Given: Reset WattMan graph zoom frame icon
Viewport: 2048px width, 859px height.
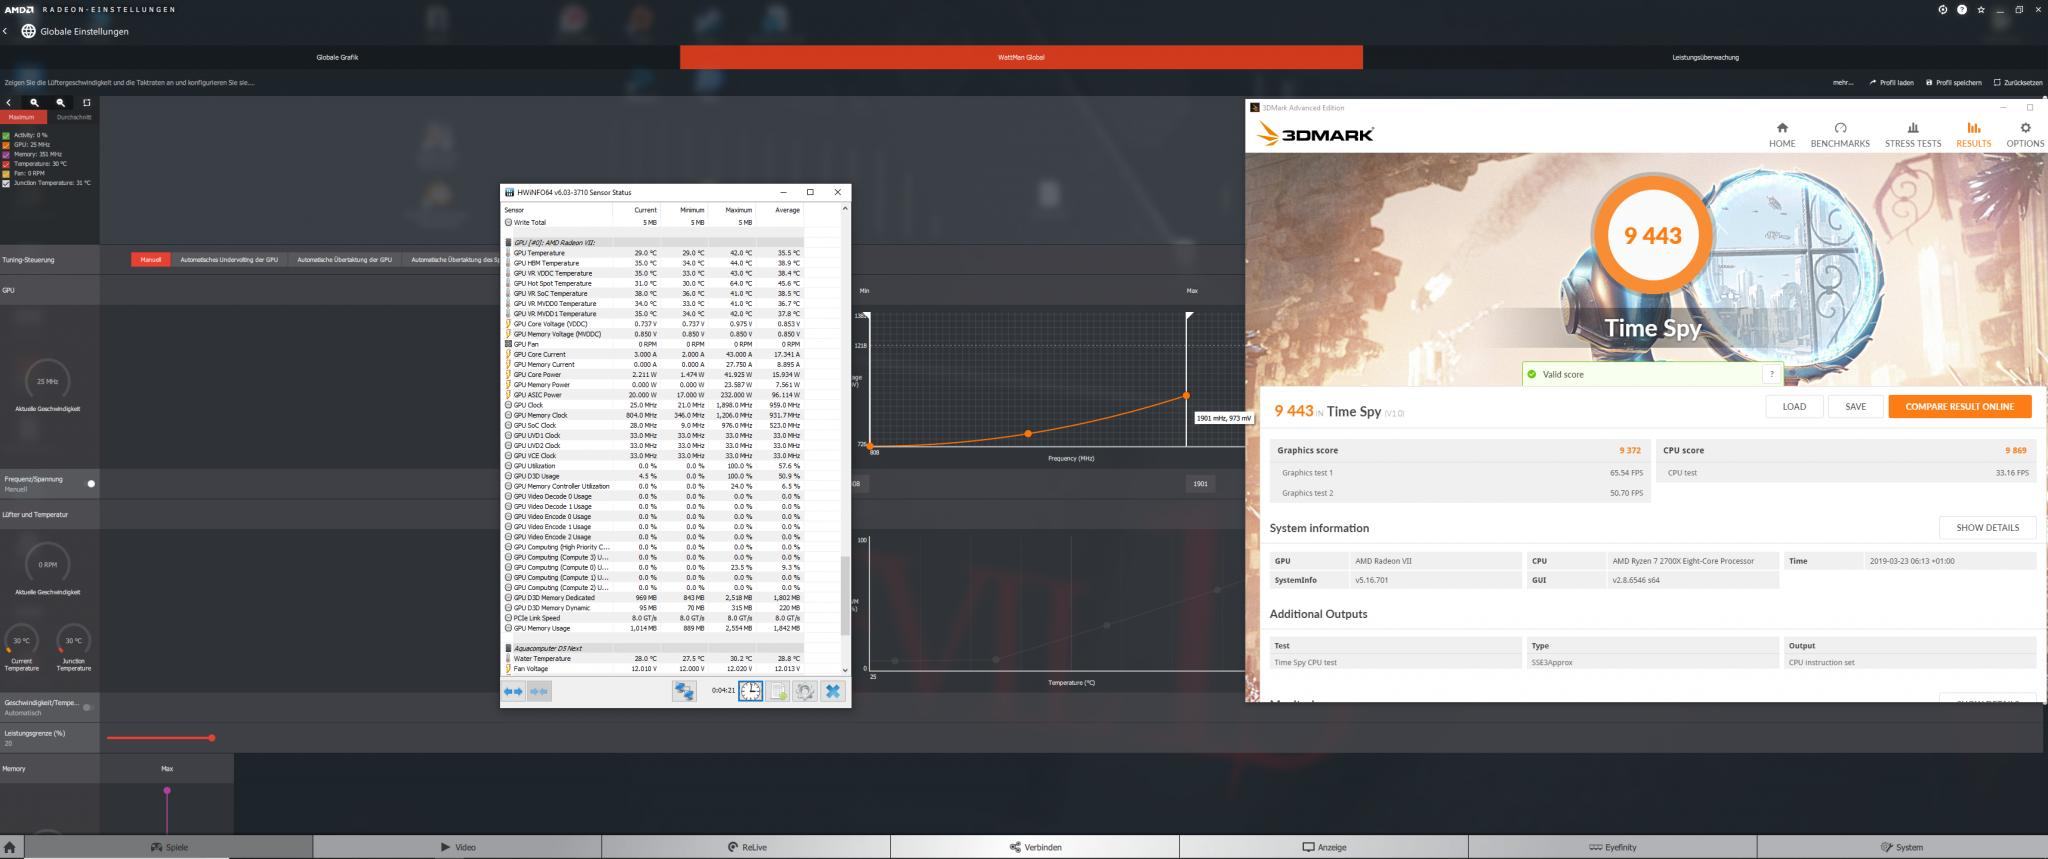Looking at the screenshot, I should click(86, 102).
